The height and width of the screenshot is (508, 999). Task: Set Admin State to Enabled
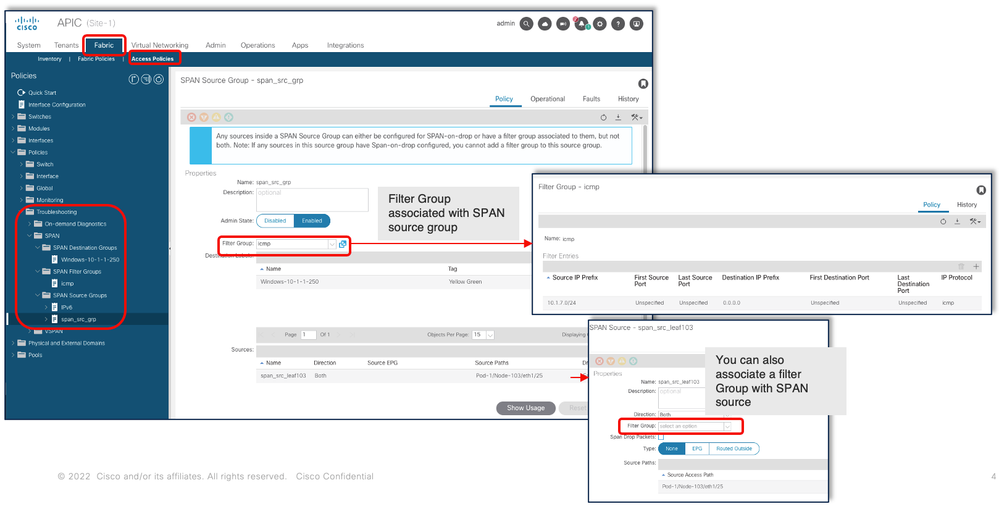click(312, 221)
